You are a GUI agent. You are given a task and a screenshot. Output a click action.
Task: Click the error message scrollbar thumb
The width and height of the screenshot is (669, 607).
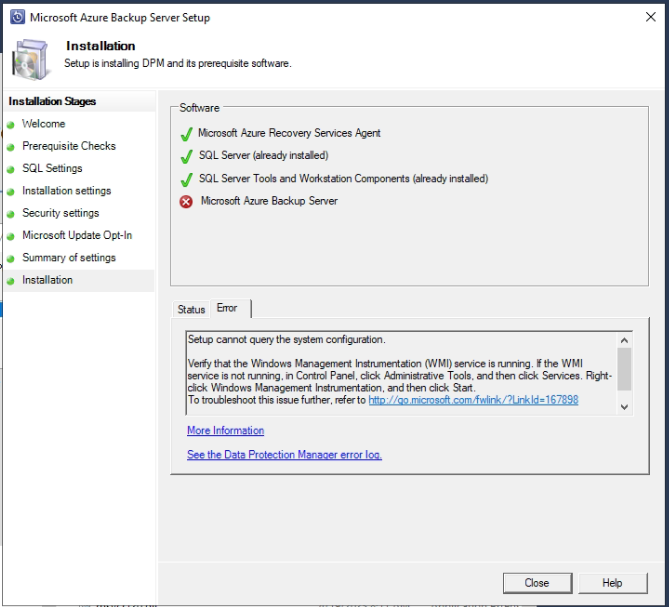pos(624,369)
